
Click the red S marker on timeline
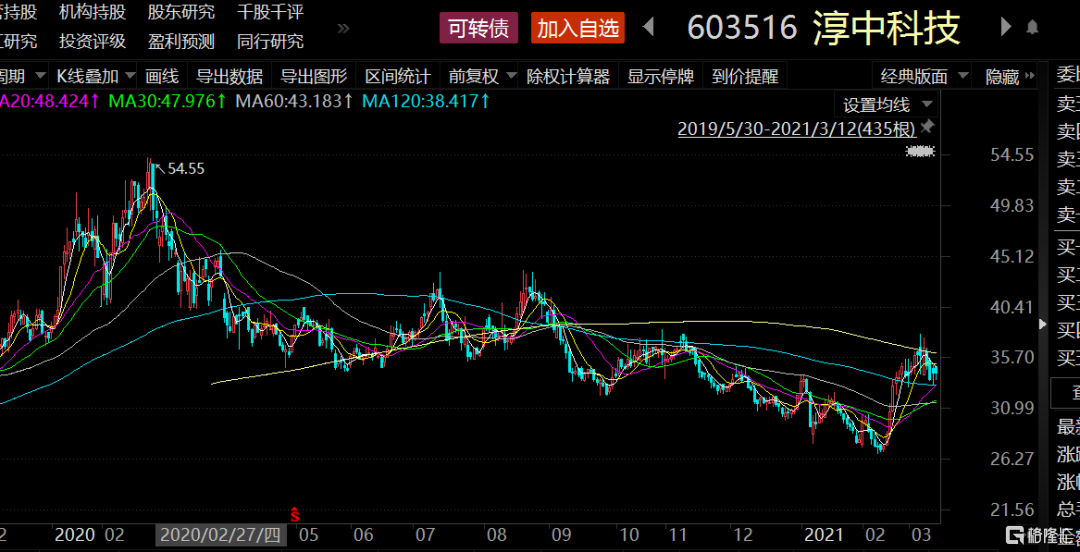295,513
